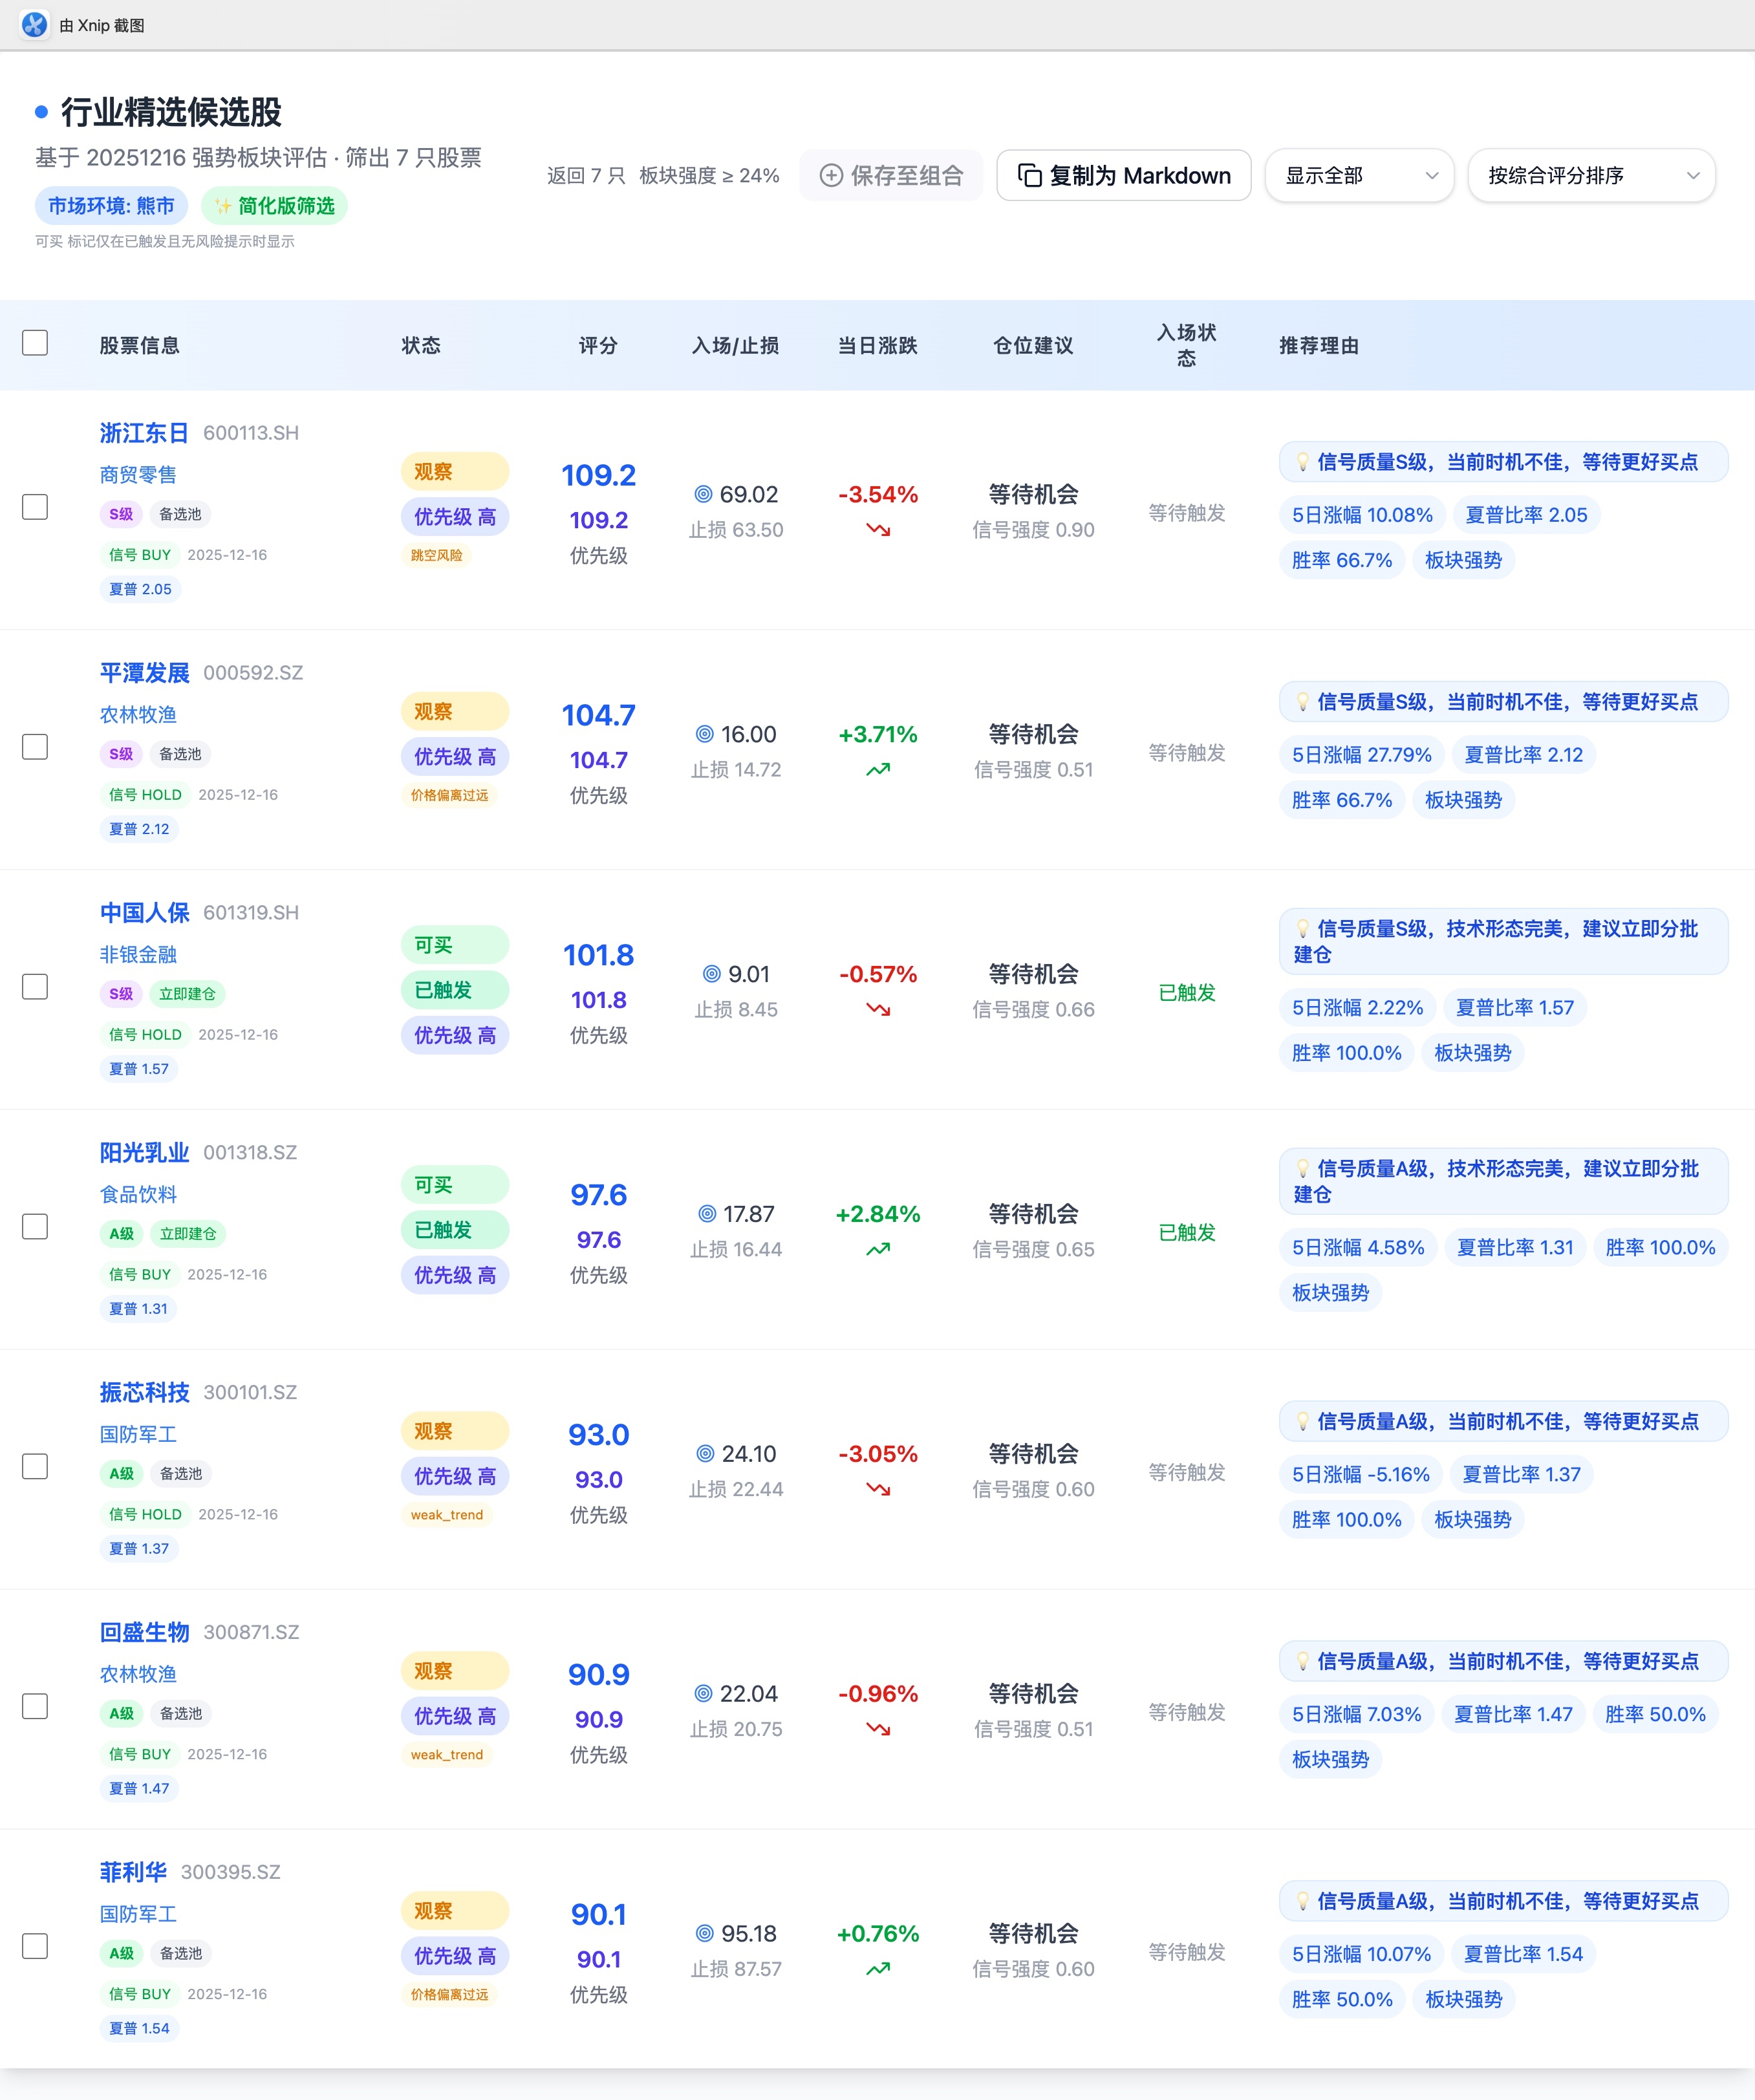Click the copy icon for Markdown
The width and height of the screenshot is (1755, 2100).
(x=1029, y=176)
